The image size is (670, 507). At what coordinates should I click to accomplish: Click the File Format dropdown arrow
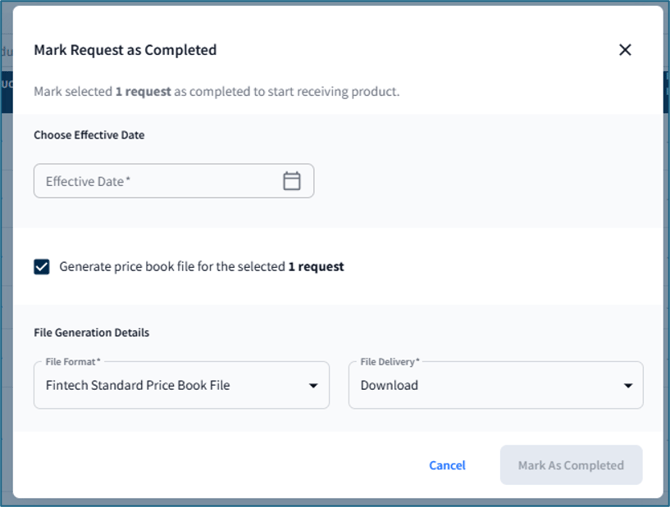click(313, 386)
